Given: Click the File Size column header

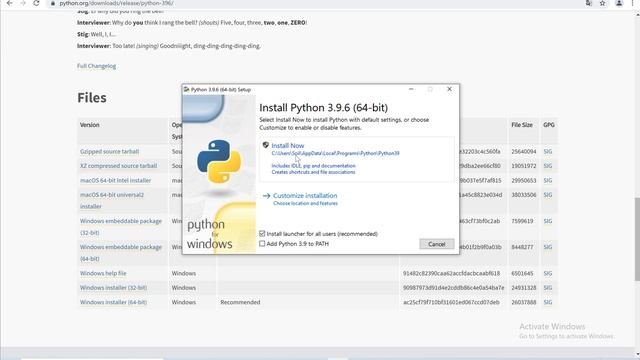Looking at the screenshot, I should [x=522, y=125].
